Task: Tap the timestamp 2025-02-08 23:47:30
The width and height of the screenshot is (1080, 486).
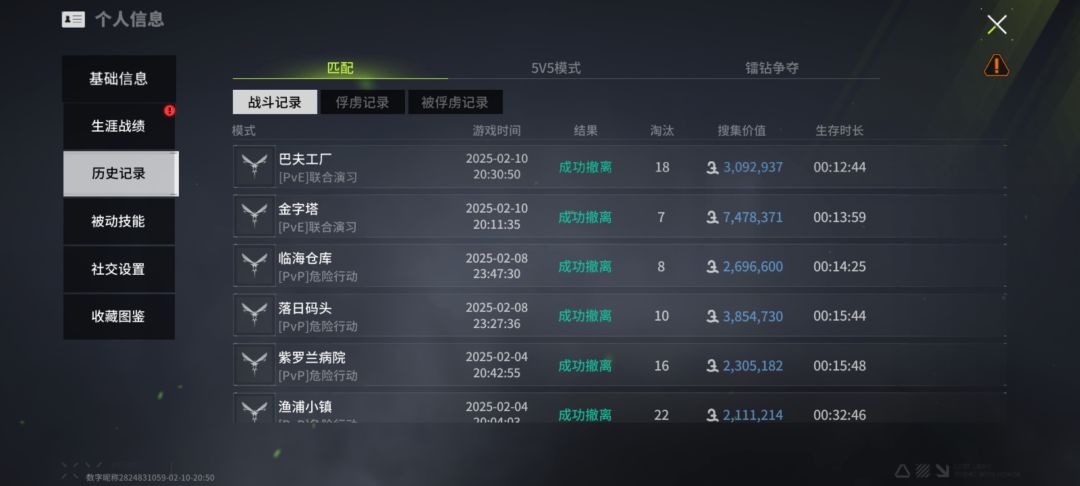Action: (497, 266)
